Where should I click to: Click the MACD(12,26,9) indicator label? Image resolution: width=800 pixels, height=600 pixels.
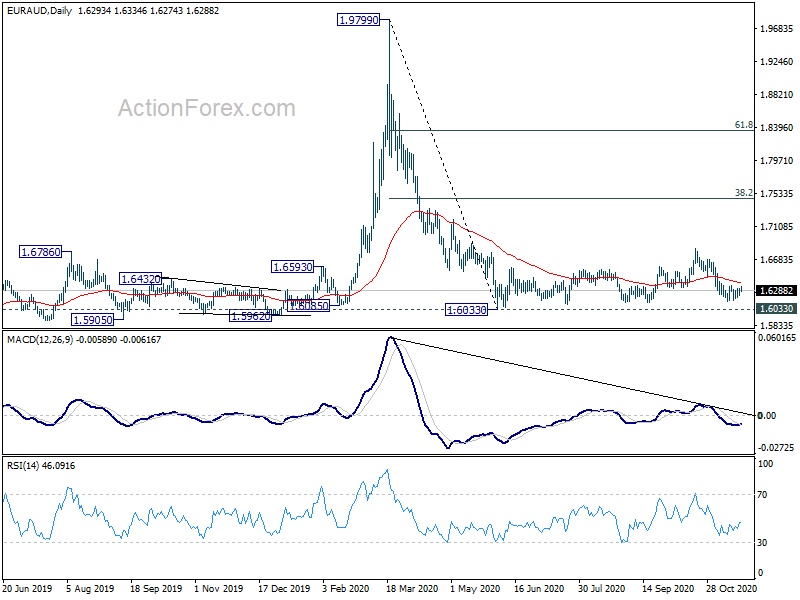(40, 339)
